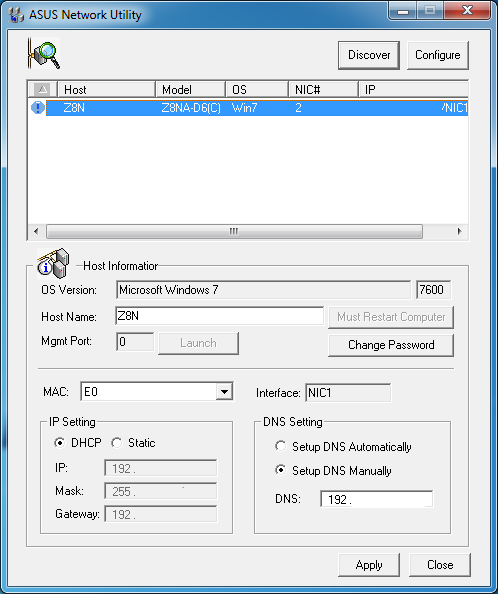Image resolution: width=498 pixels, height=594 pixels.
Task: Sort by the IP column header
Action: [413, 89]
